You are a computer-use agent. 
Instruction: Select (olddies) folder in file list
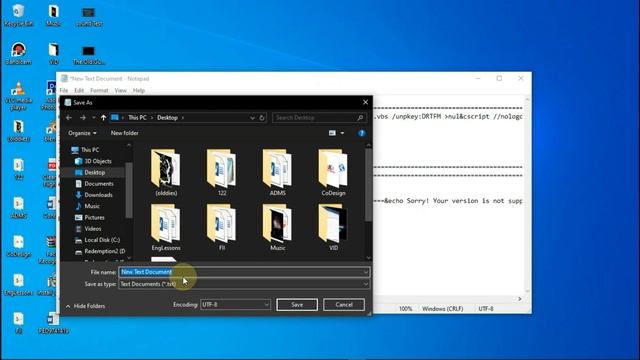coord(166,172)
